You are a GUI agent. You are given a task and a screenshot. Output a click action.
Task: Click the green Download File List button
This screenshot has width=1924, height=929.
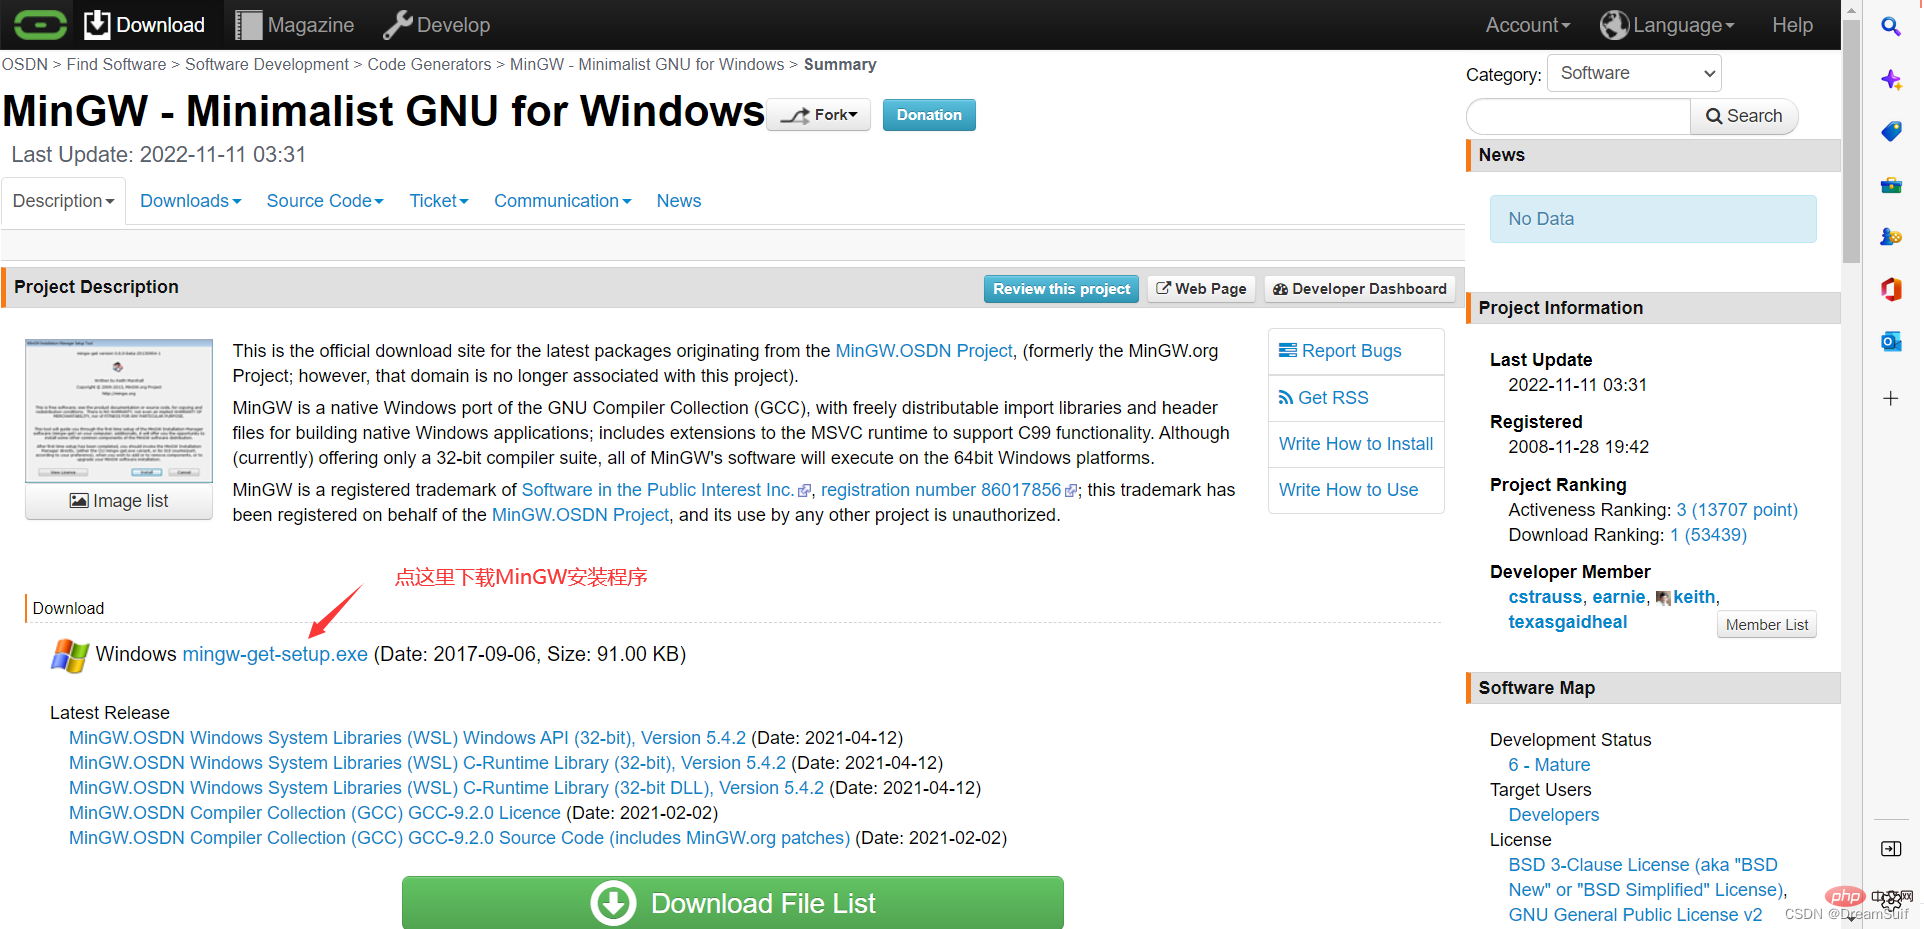733,903
